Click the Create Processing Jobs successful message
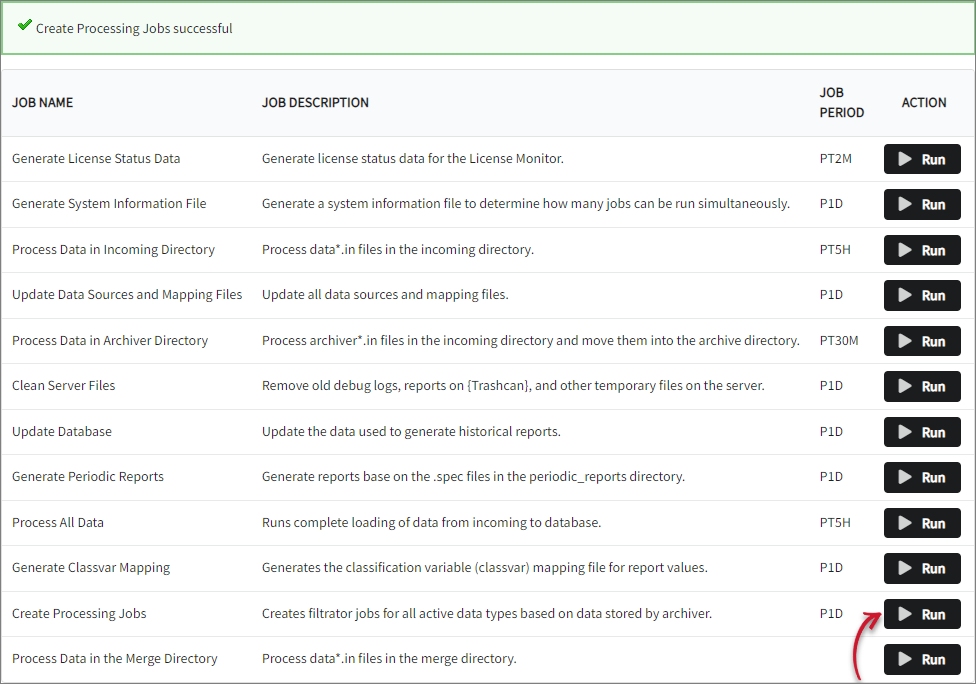Screen dimensions: 976x684 (134, 28)
